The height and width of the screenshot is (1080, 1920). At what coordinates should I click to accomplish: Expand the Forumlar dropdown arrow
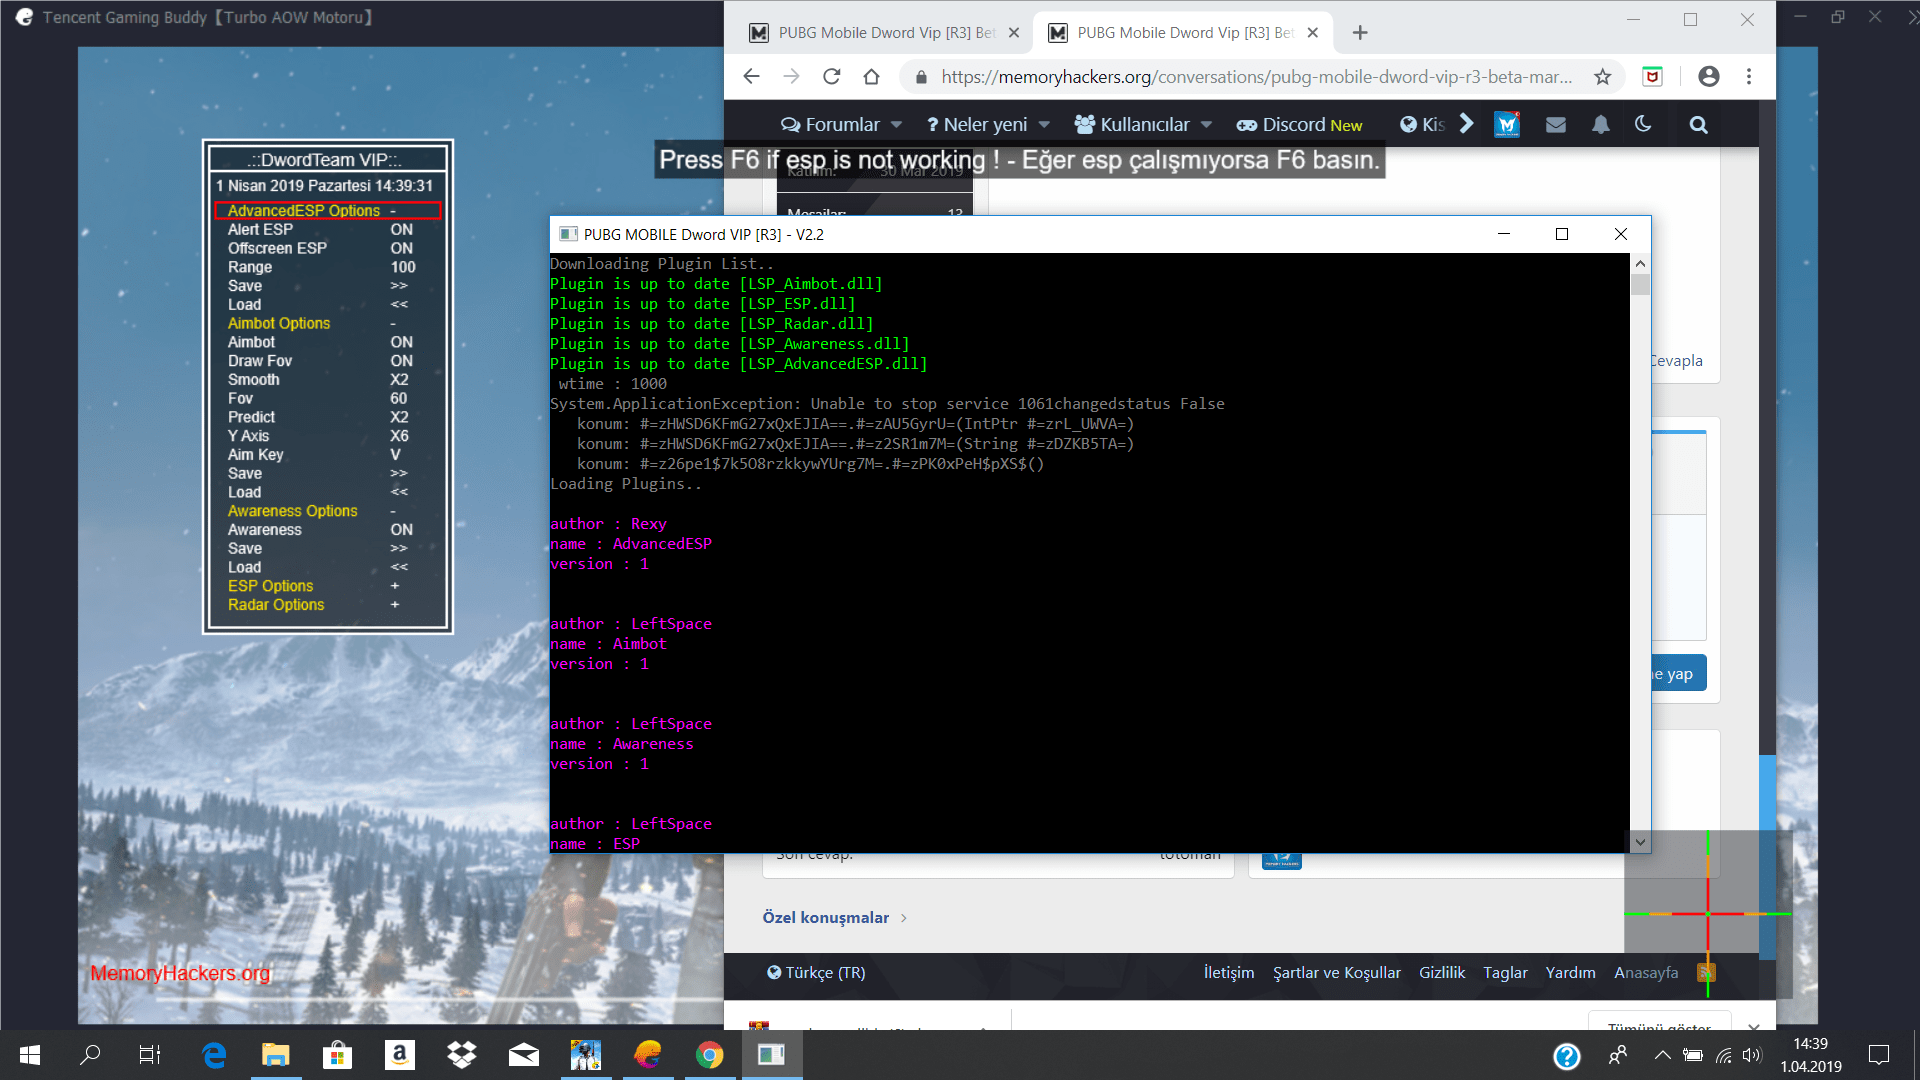click(x=896, y=125)
